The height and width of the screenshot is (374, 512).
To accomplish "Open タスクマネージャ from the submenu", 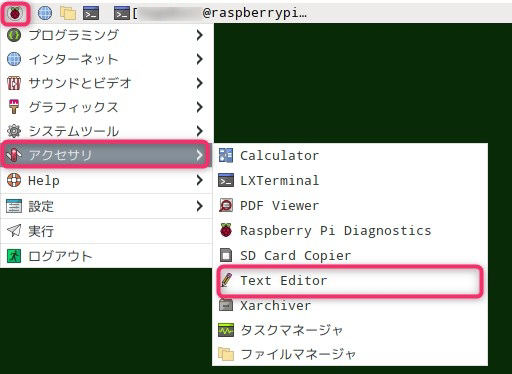I will point(350,330).
